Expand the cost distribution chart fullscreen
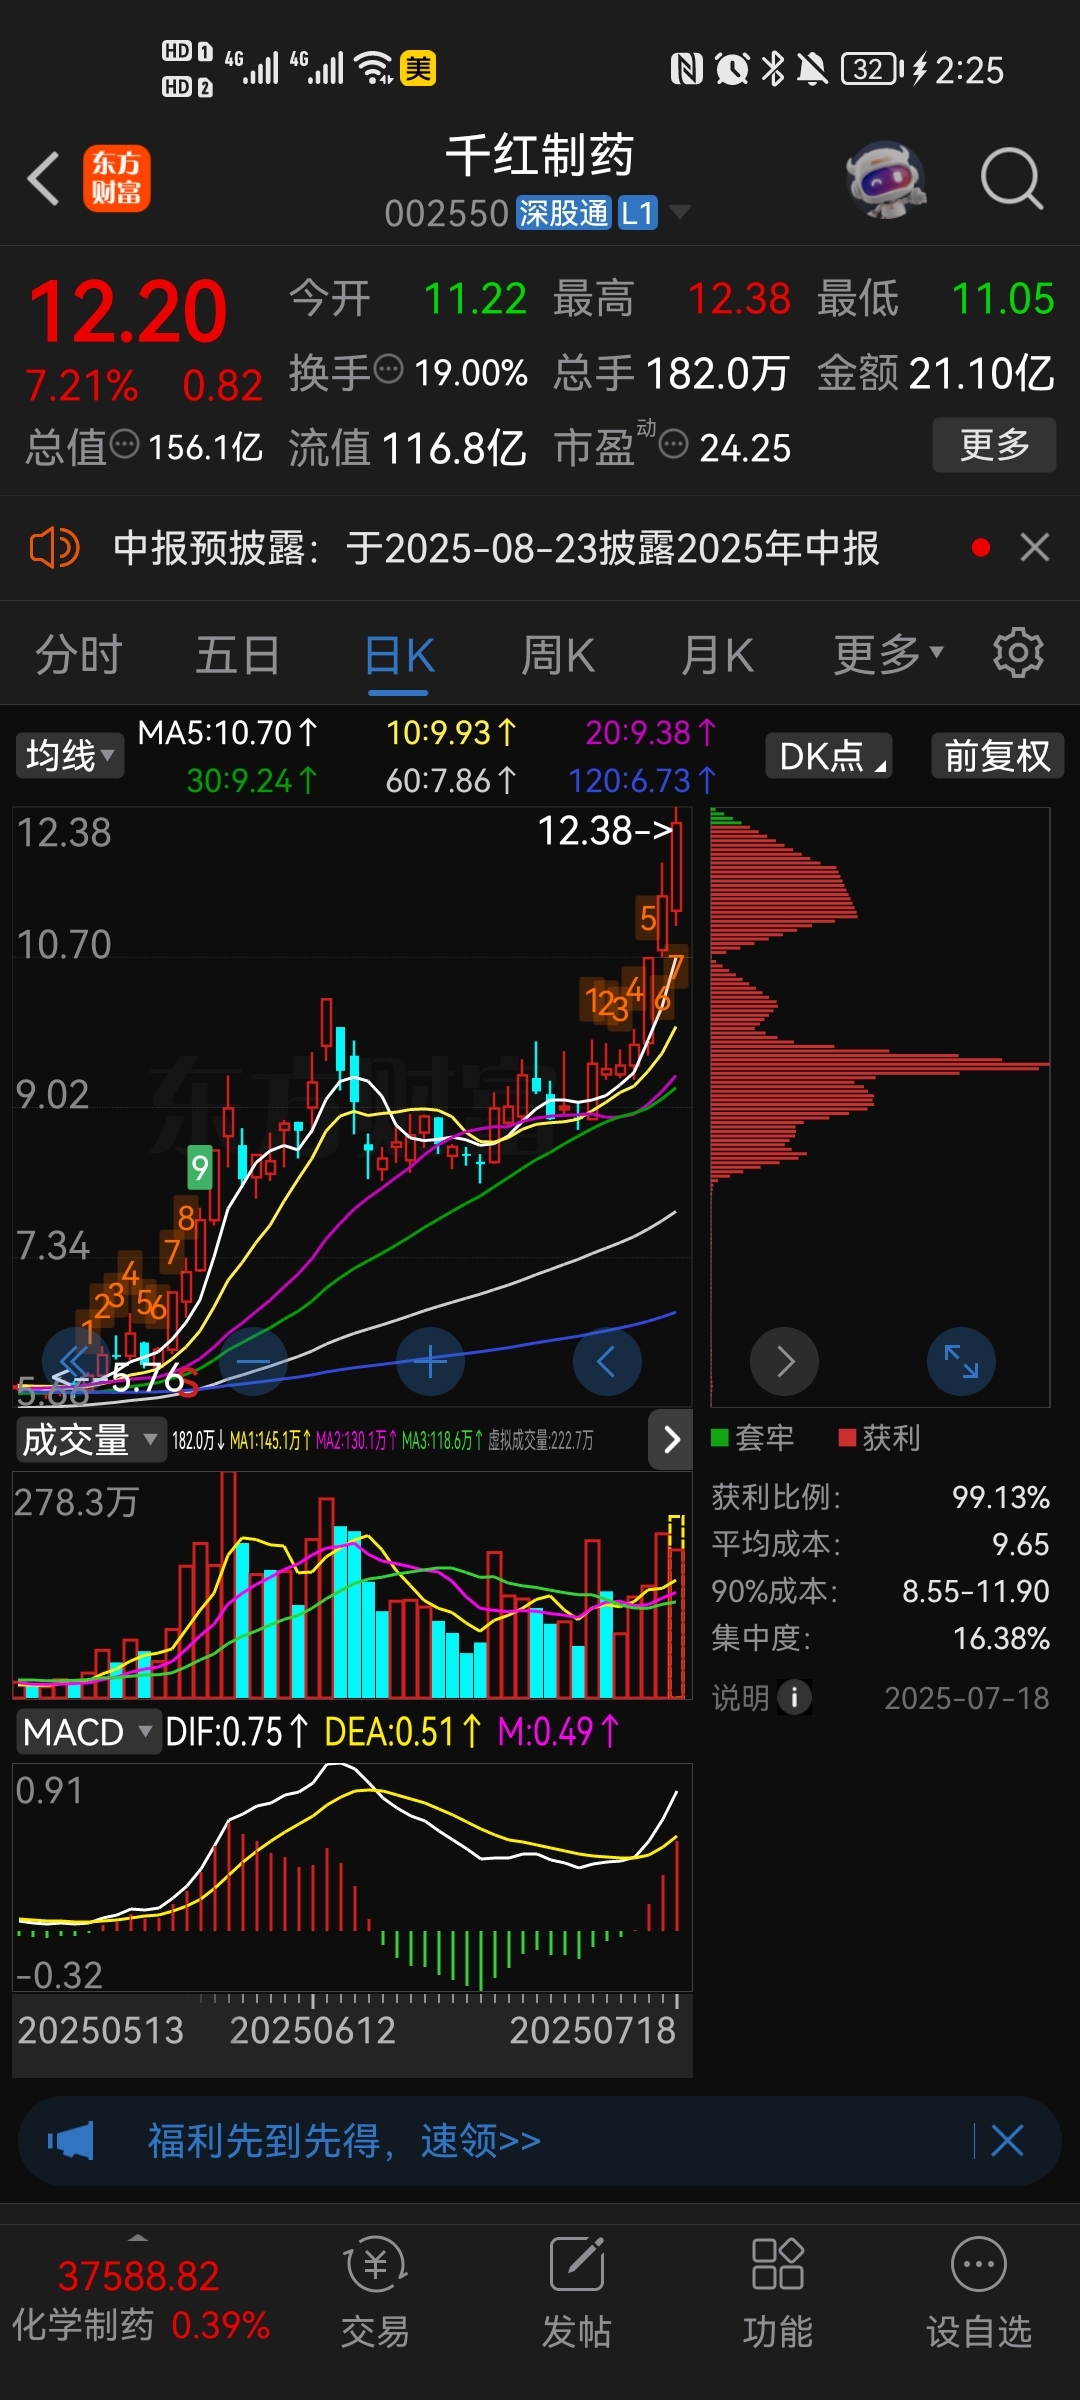 click(961, 1361)
